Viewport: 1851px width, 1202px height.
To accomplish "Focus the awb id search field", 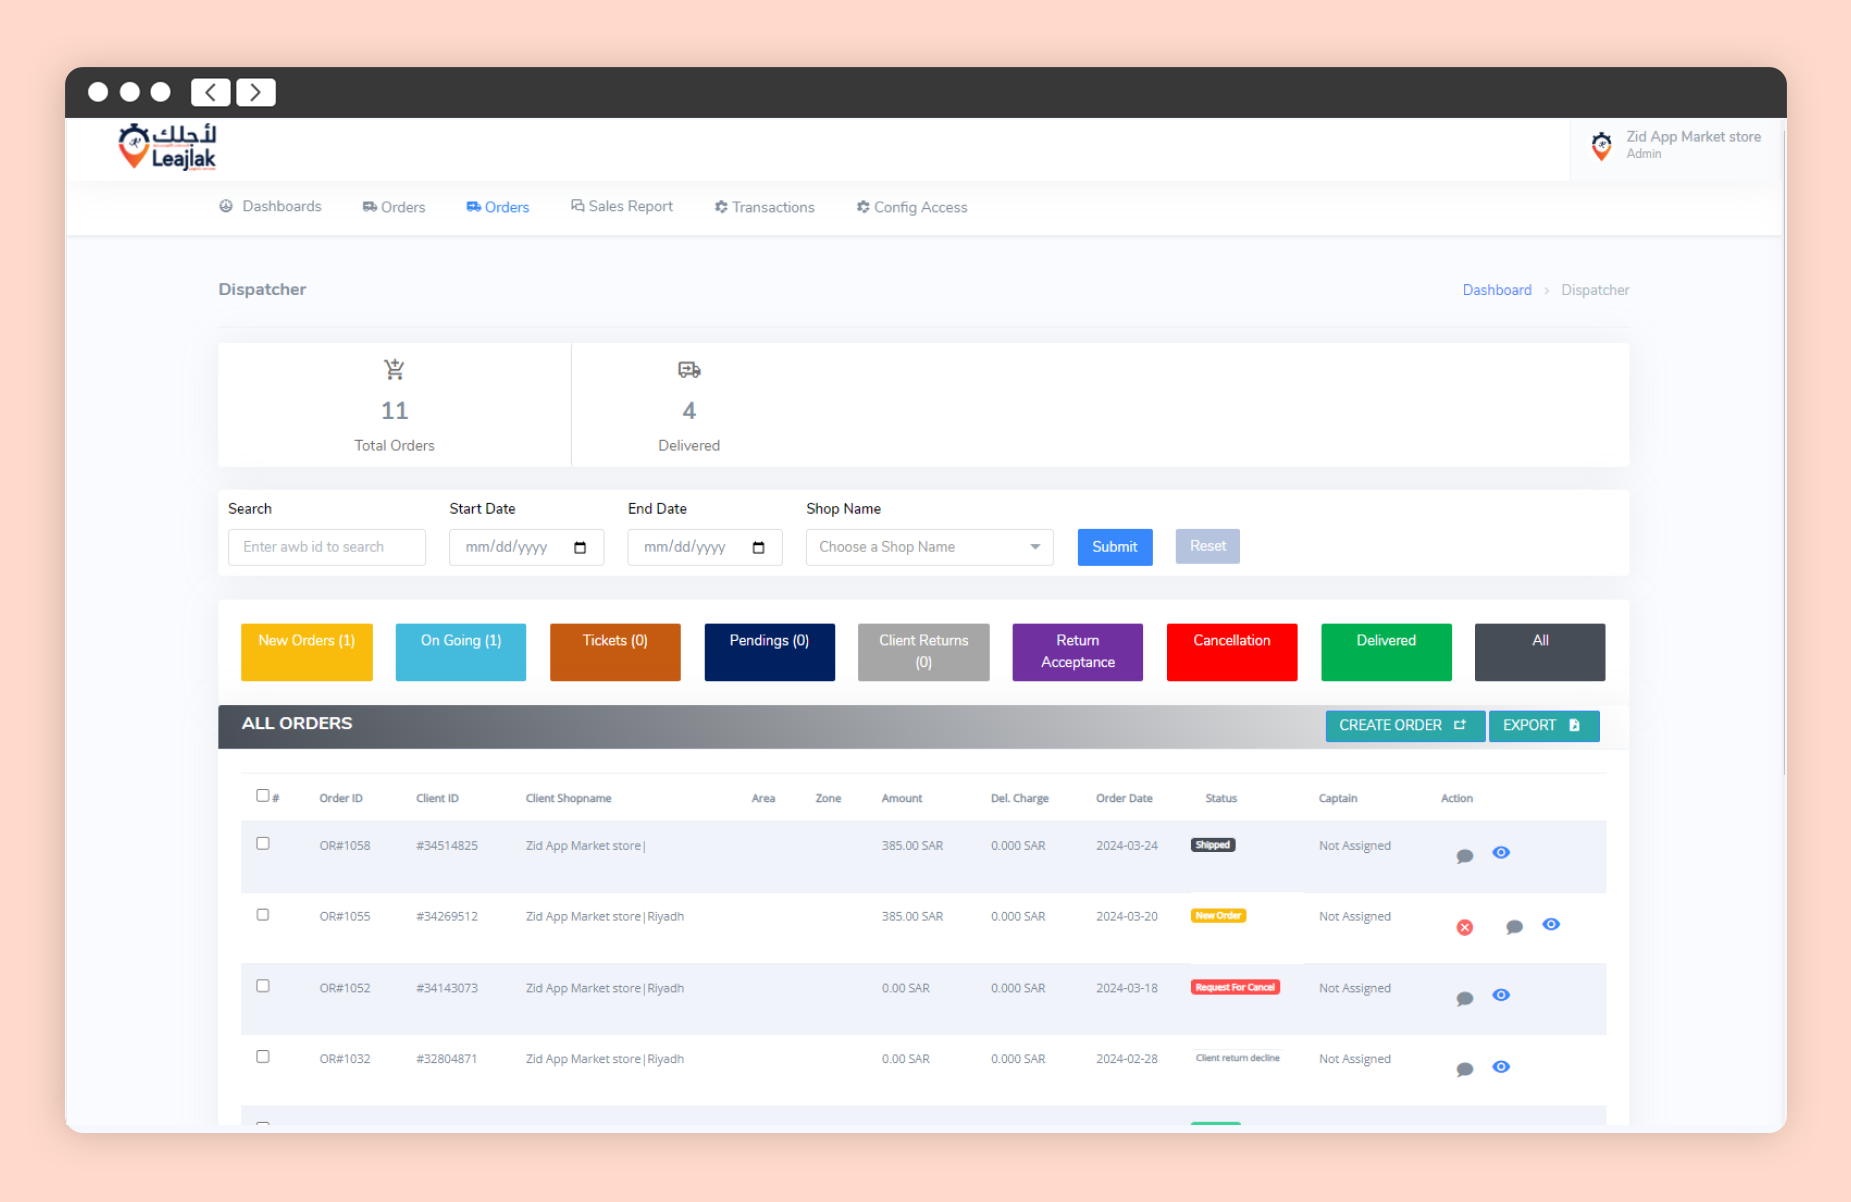I will (x=327, y=547).
